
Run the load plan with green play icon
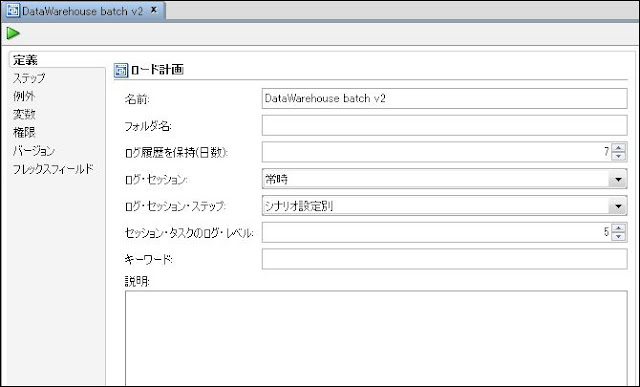coord(13,33)
